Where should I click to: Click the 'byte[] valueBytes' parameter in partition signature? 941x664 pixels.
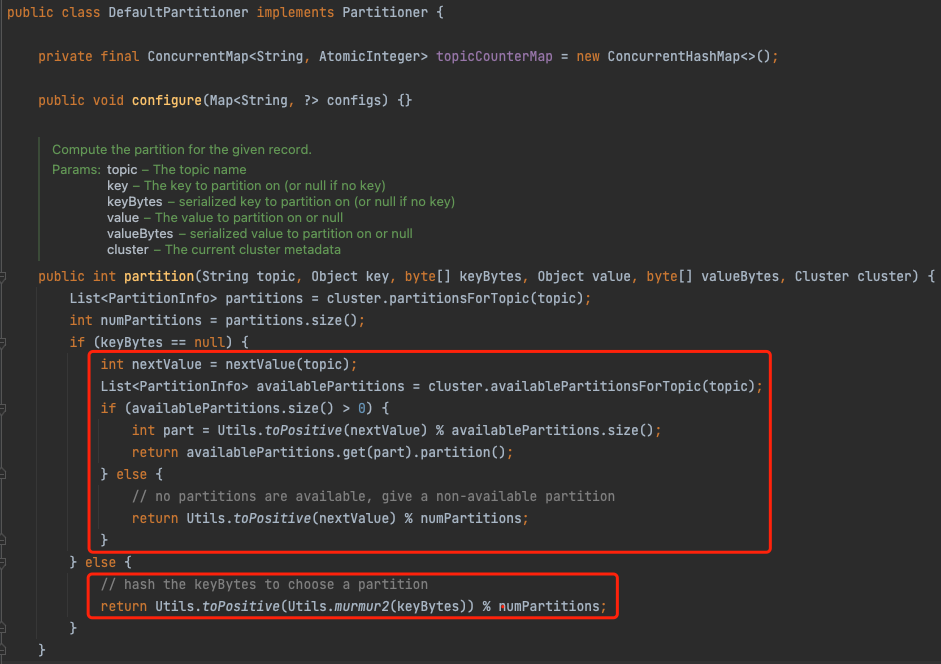[712, 277]
